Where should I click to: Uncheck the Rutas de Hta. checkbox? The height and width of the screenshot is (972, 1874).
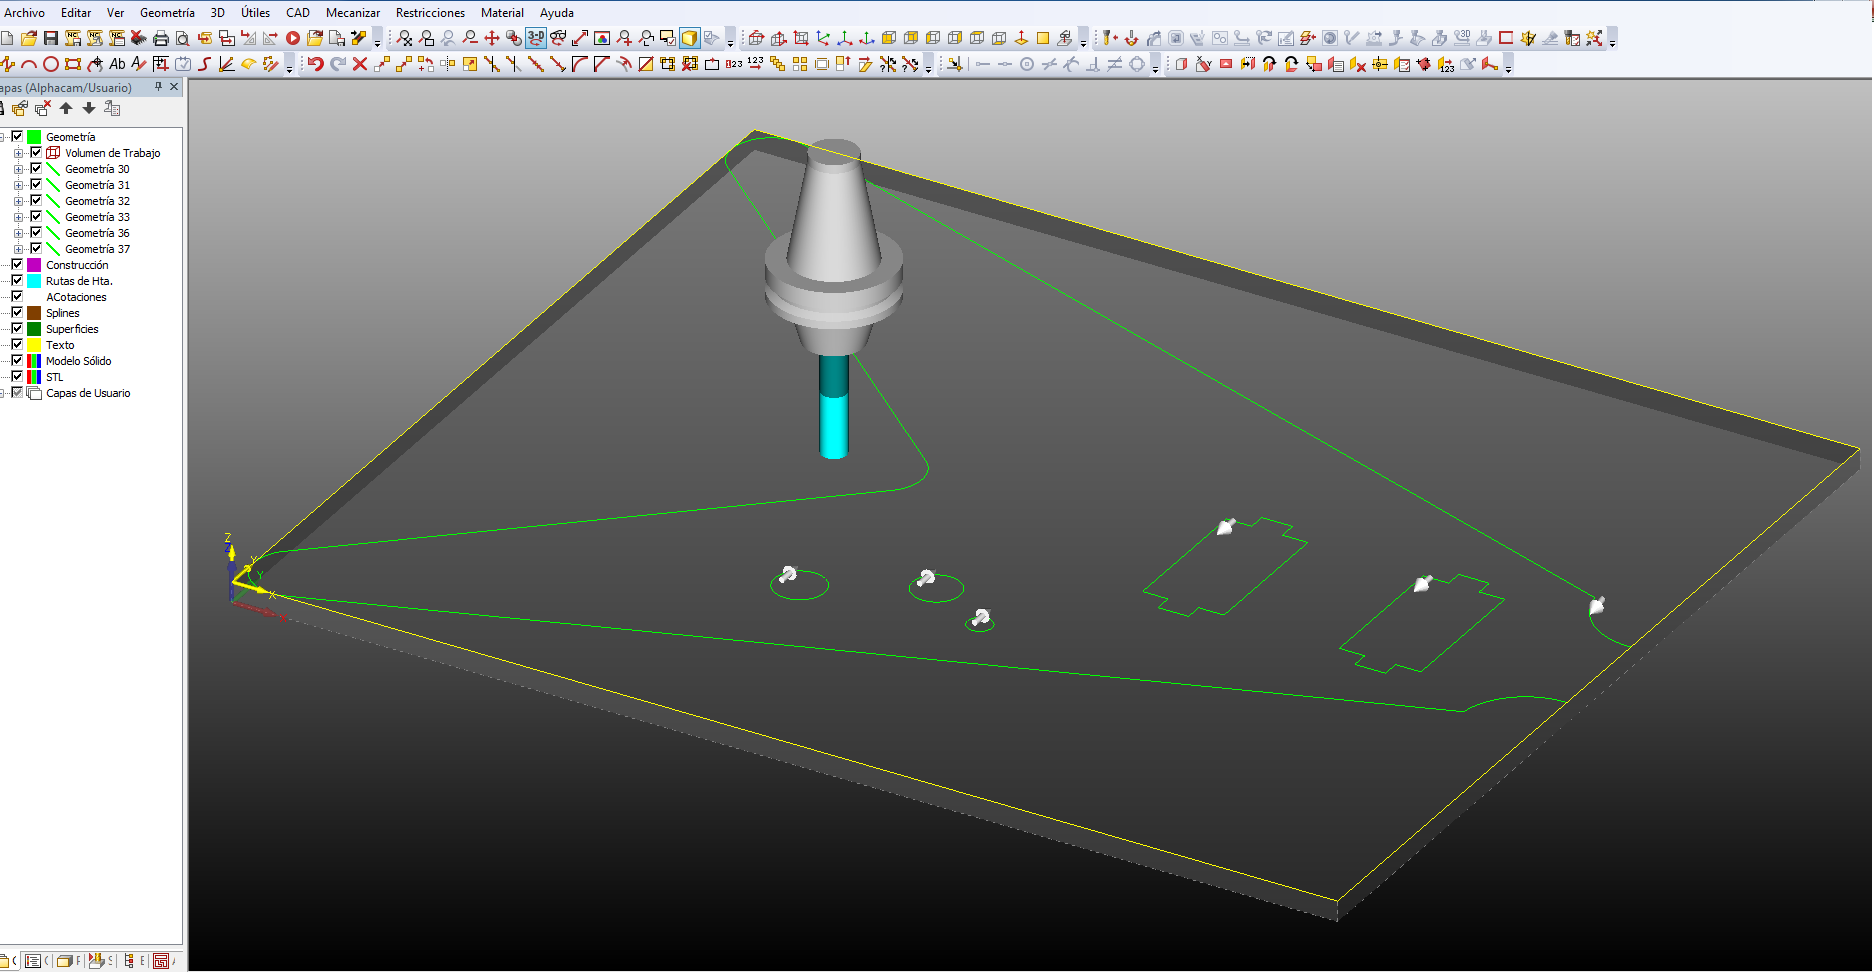(17, 281)
